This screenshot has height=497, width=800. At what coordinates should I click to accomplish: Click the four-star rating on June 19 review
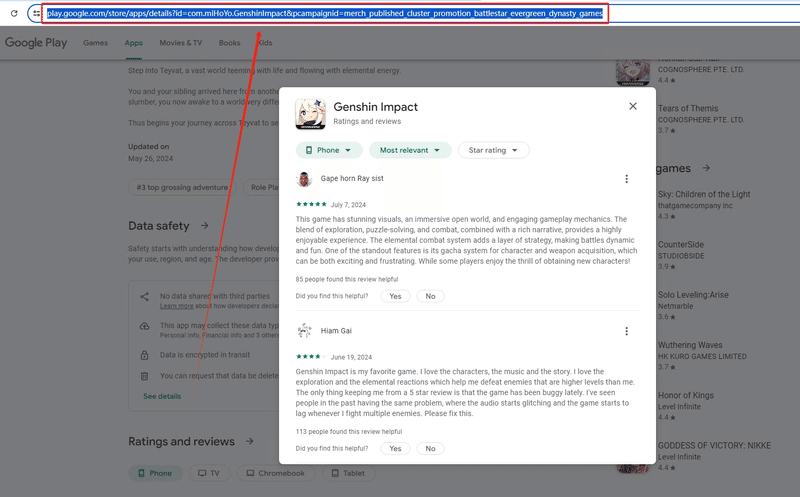point(311,356)
